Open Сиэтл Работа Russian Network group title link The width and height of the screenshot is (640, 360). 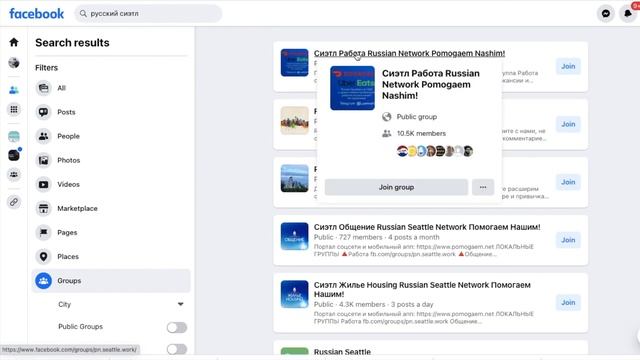(409, 53)
